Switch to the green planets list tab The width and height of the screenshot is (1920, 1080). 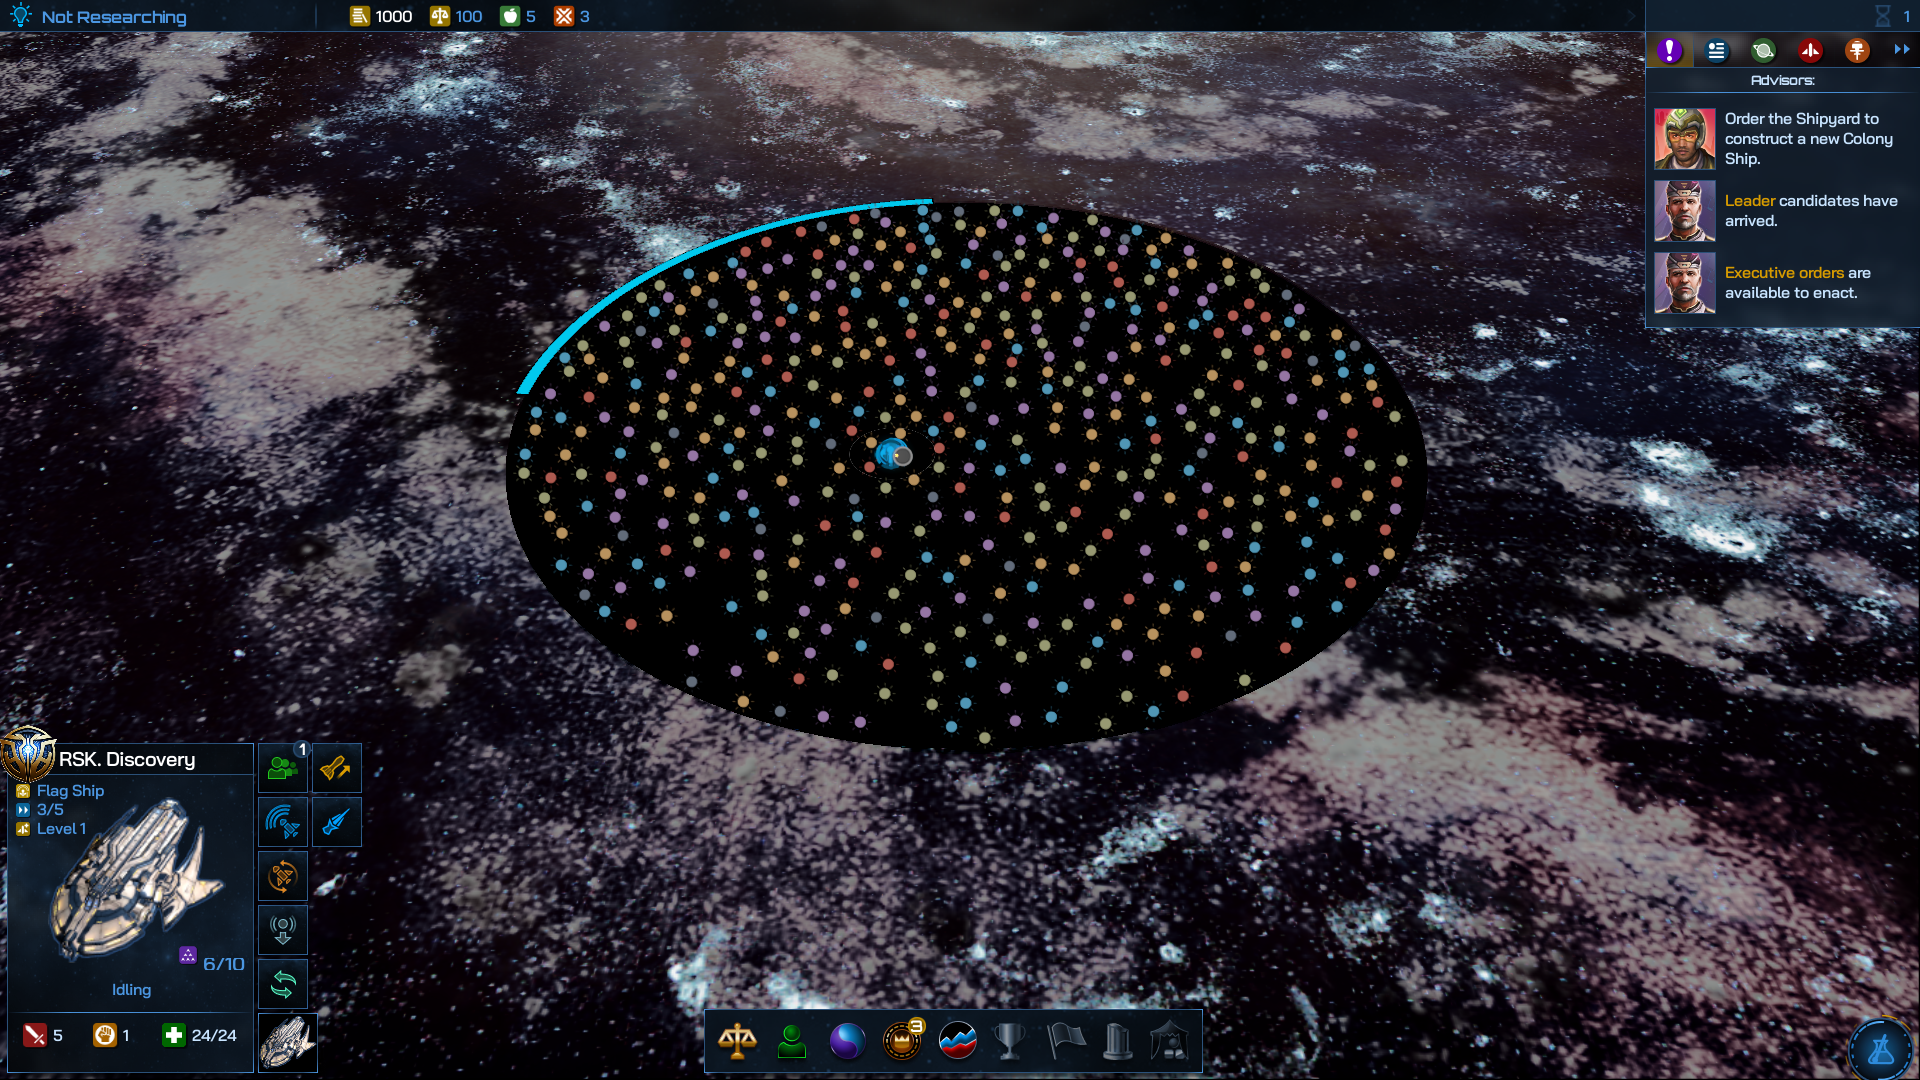coord(1763,50)
